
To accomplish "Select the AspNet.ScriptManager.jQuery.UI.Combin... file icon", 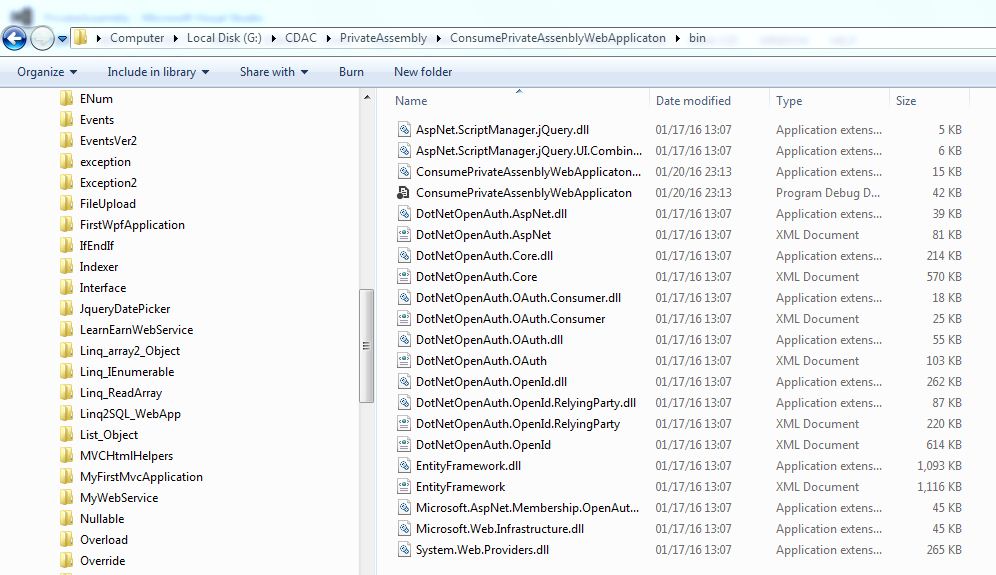I will click(403, 151).
